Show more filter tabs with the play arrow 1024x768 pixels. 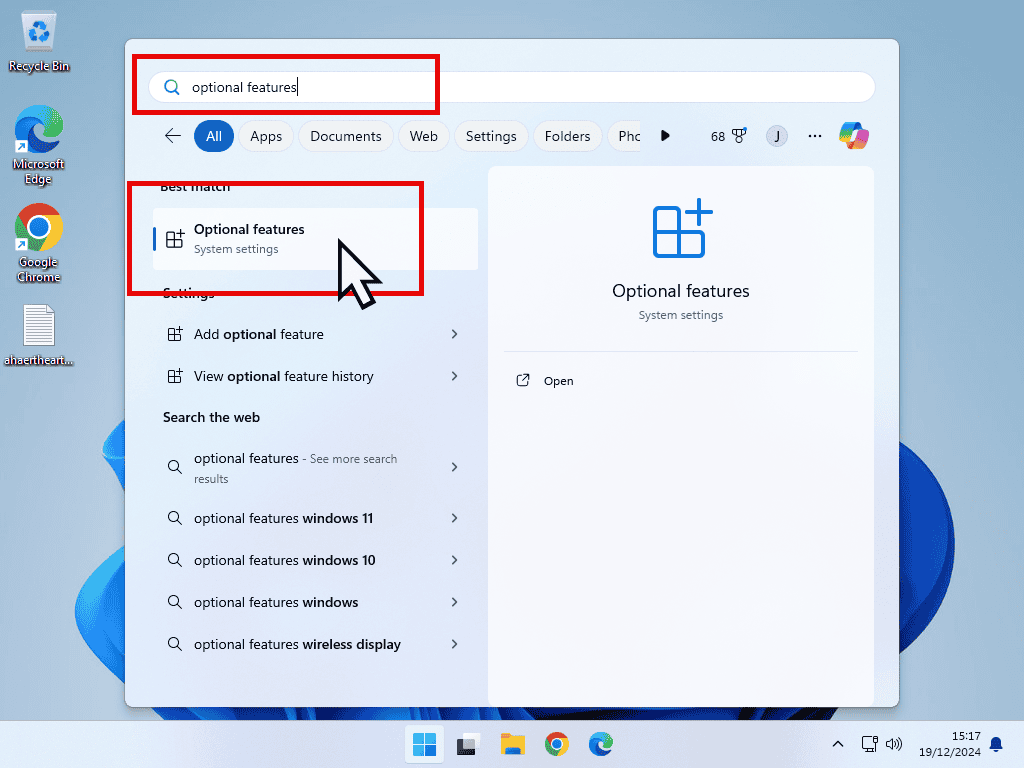(x=665, y=136)
